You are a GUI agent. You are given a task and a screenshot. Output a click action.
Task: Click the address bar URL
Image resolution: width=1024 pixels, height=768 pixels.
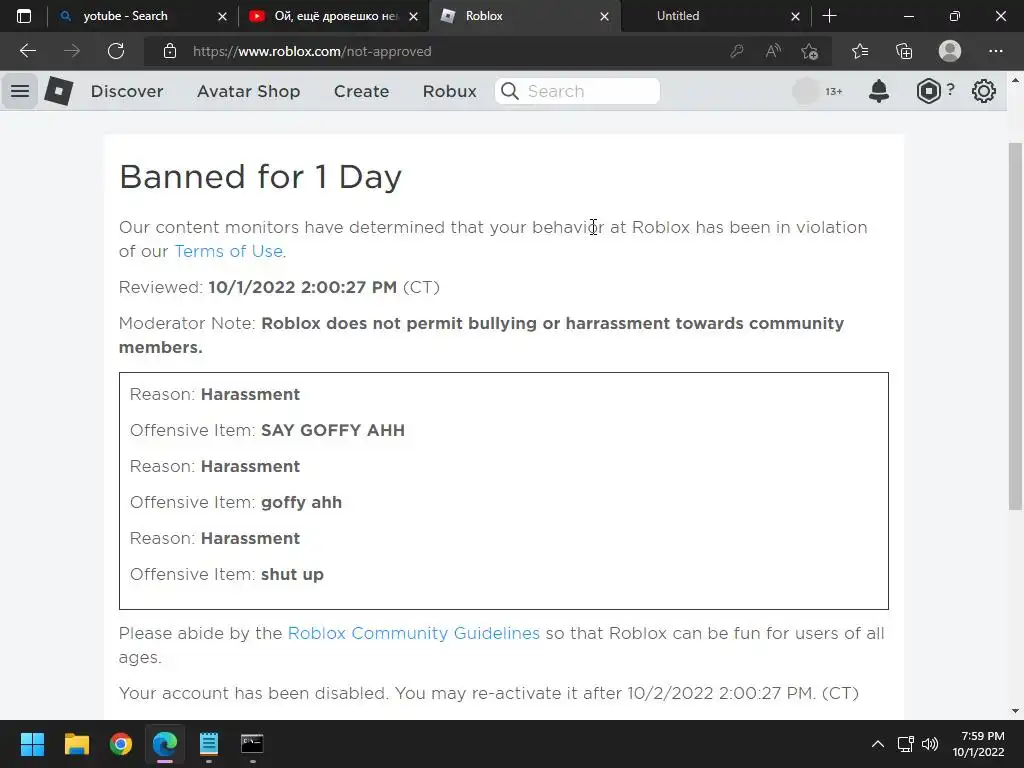coord(312,51)
